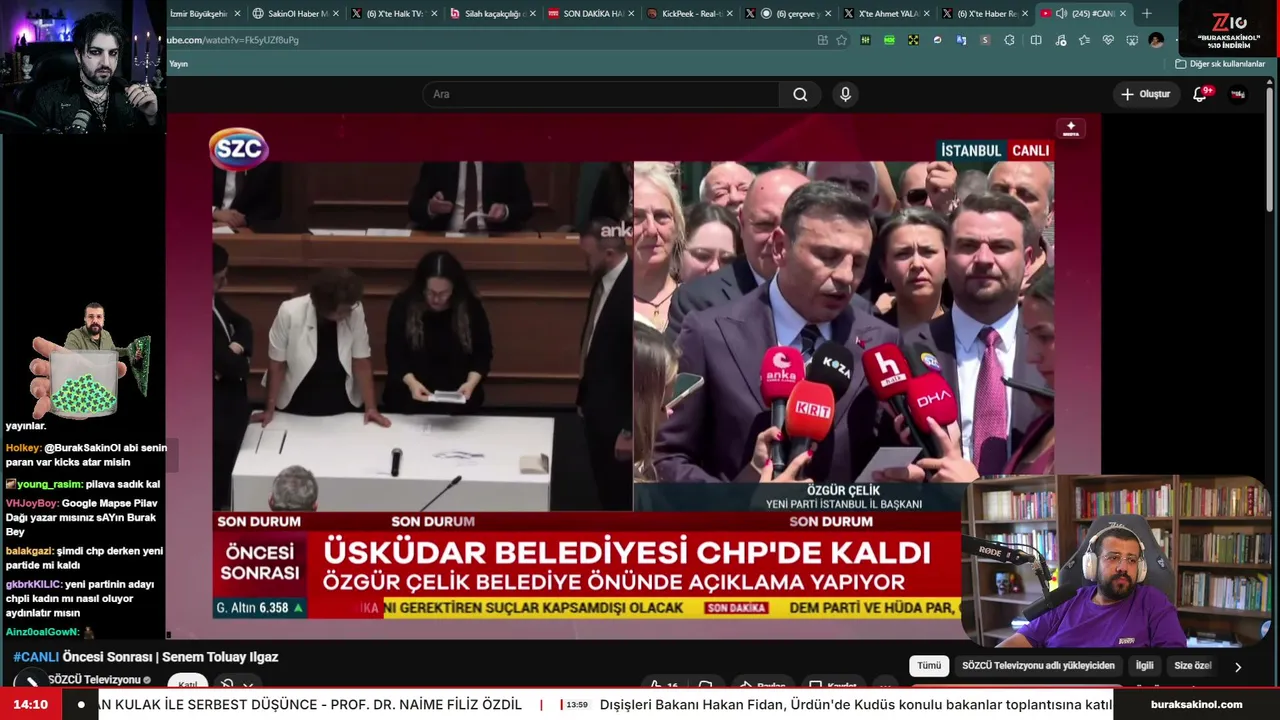Bookmark this page with the star icon
This screenshot has width=1280, height=720.
[841, 40]
